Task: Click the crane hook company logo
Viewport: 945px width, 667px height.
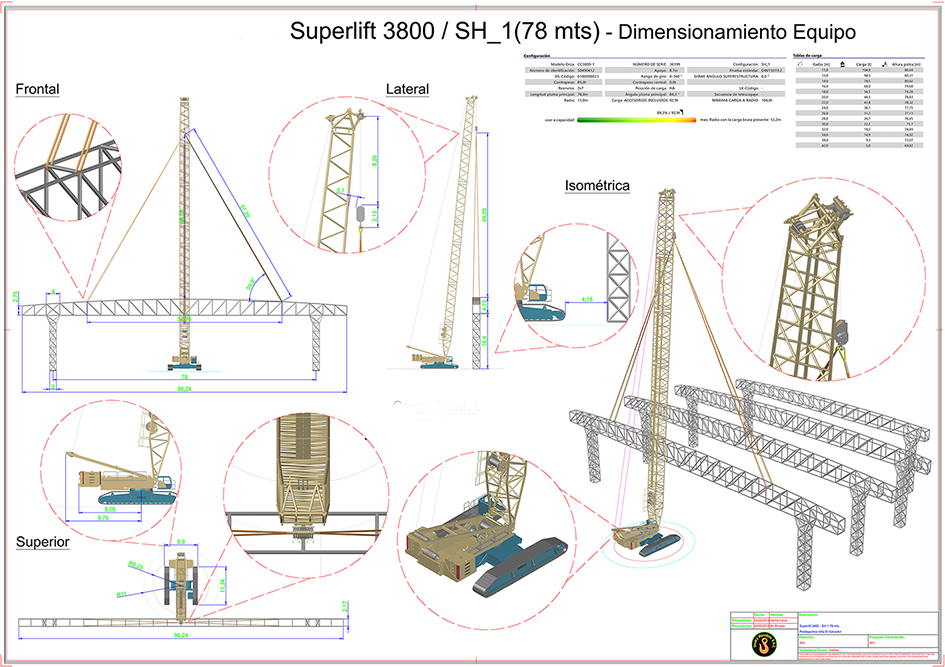Action: tap(765, 645)
